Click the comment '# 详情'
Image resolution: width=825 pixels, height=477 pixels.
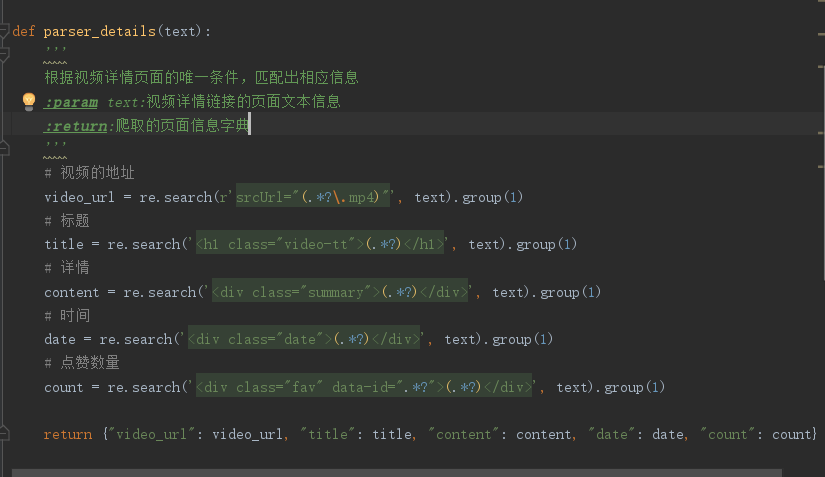67,268
